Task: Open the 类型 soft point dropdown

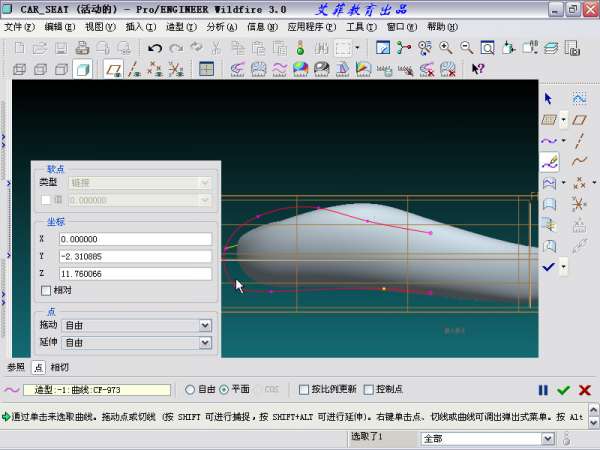Action: (x=205, y=183)
